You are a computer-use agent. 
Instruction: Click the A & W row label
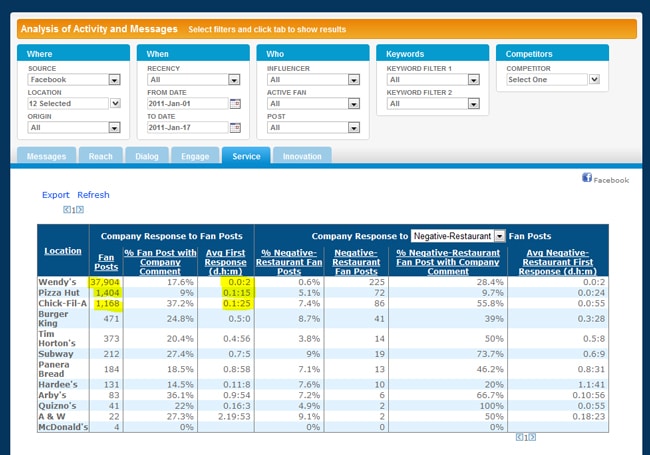pyautogui.click(x=52, y=416)
